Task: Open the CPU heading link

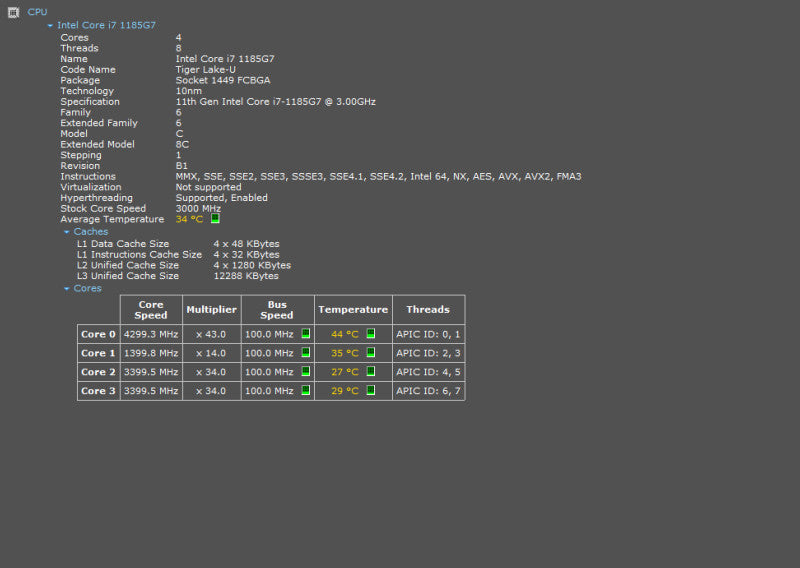Action: 37,12
